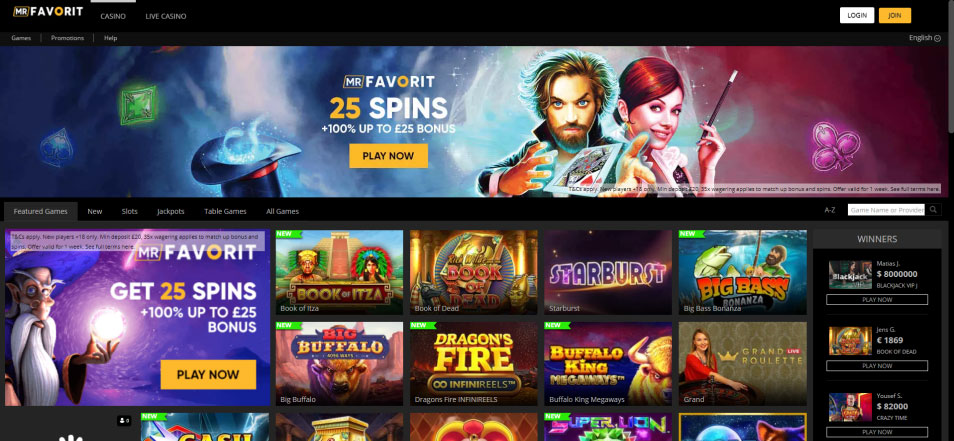
Task: Click the white Login button
Action: tap(857, 15)
